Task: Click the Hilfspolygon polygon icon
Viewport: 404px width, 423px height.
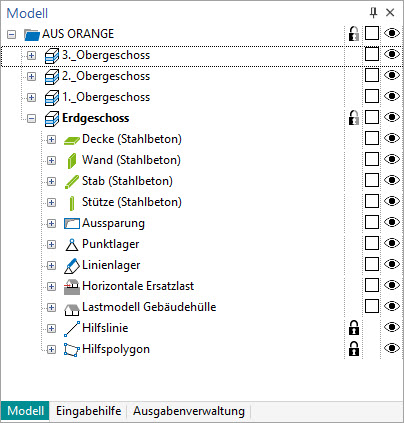Action: 72,350
